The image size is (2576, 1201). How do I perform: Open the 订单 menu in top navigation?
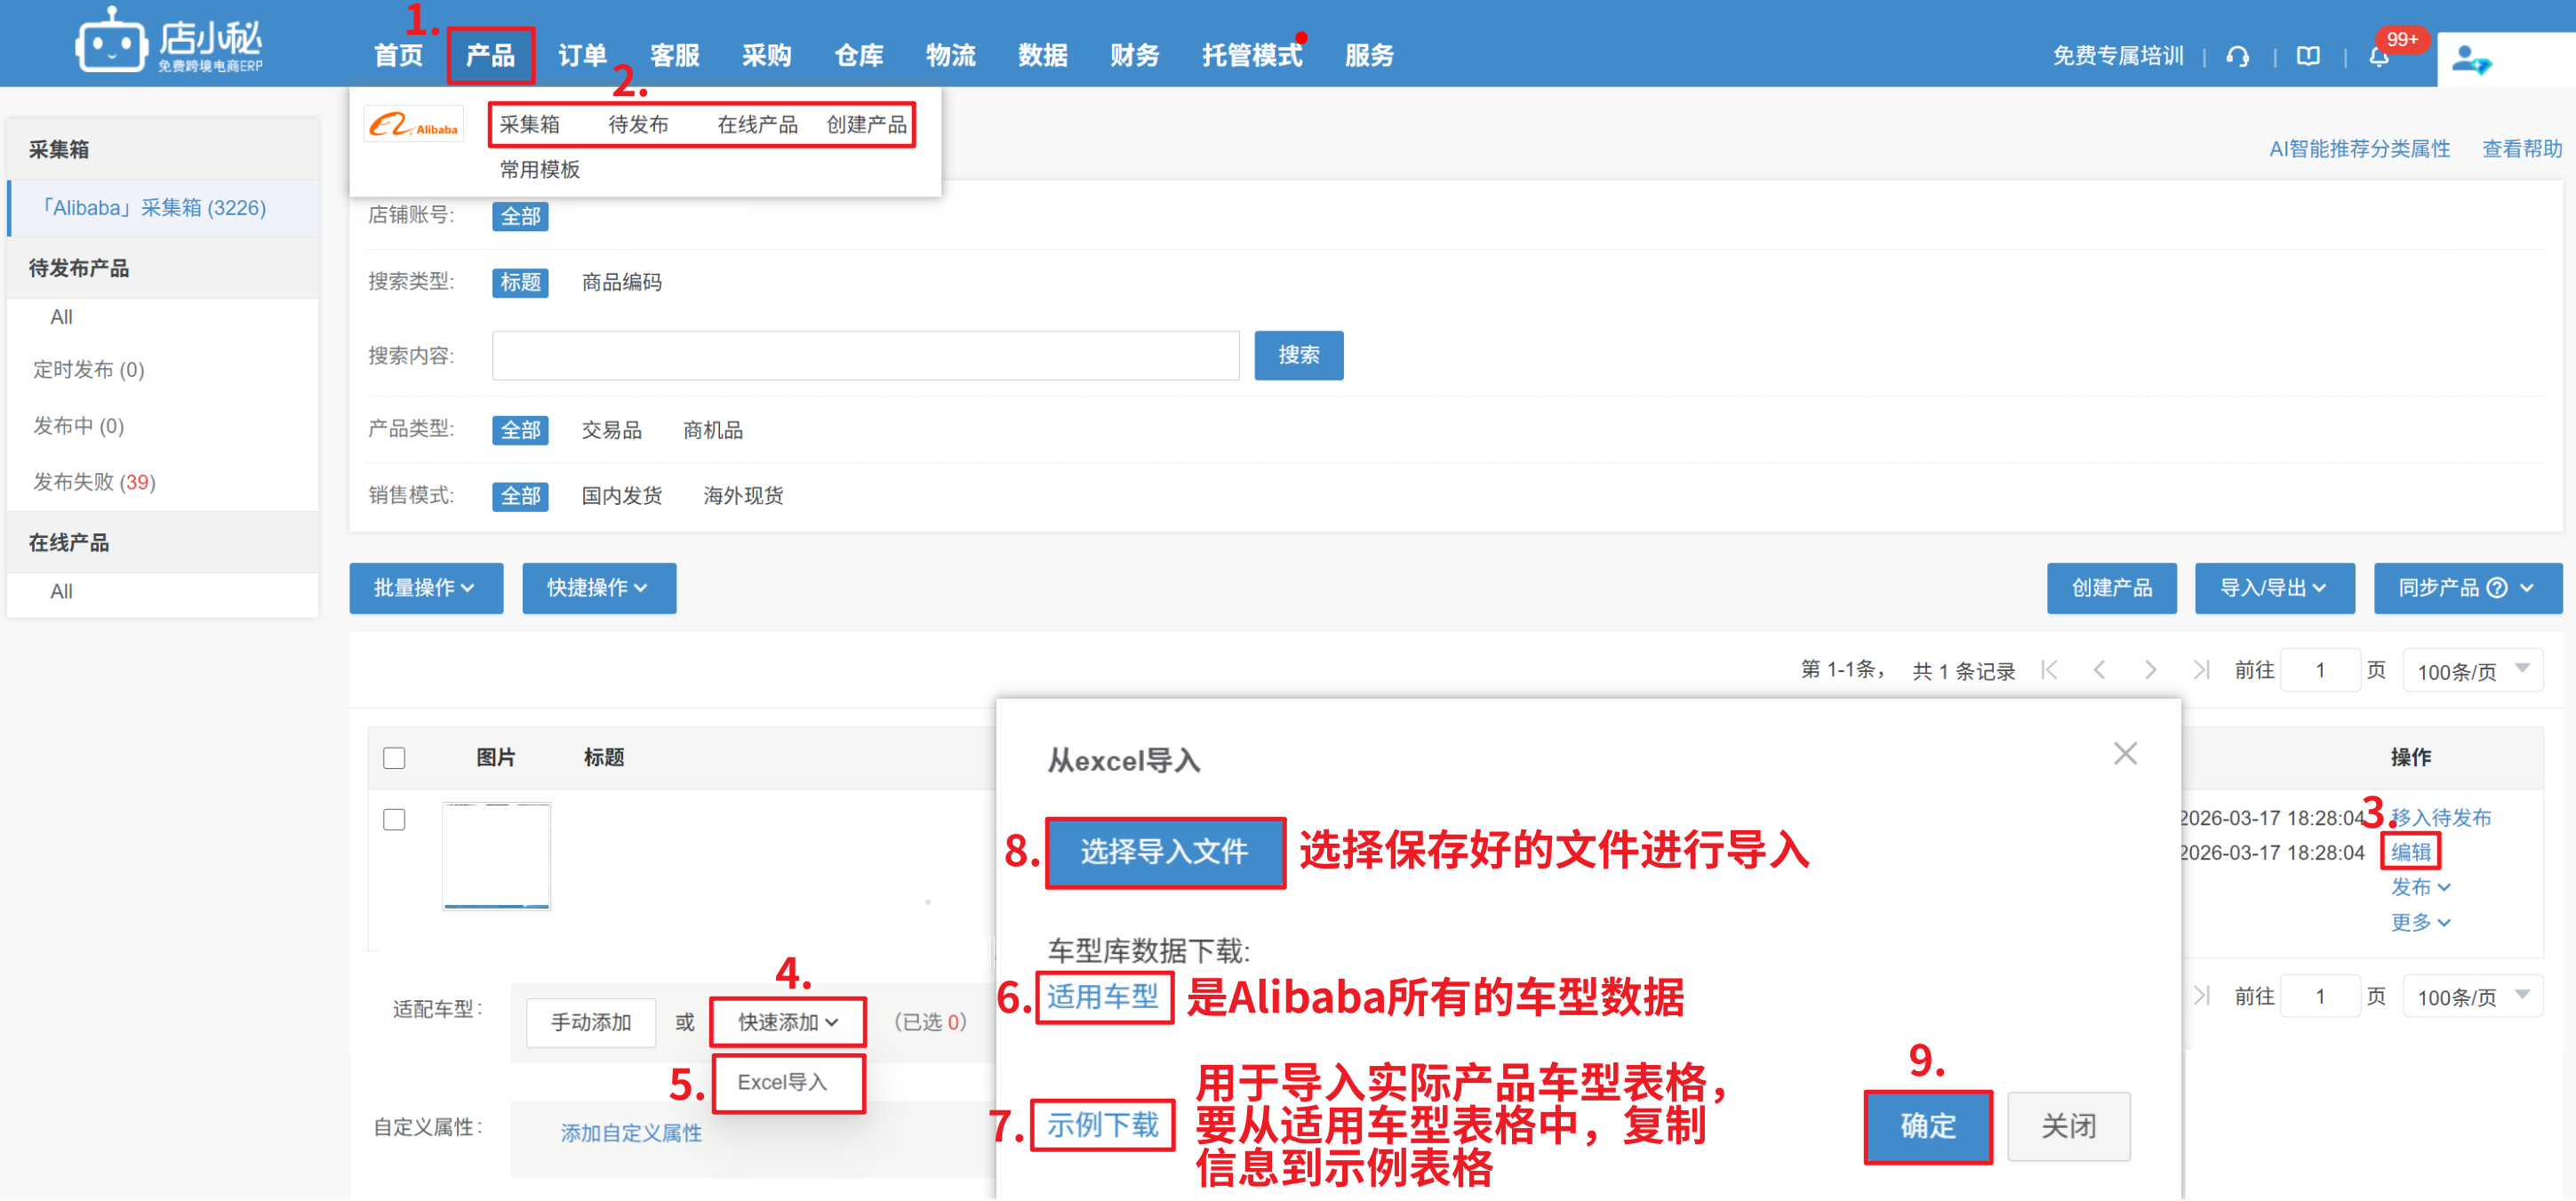click(x=582, y=55)
